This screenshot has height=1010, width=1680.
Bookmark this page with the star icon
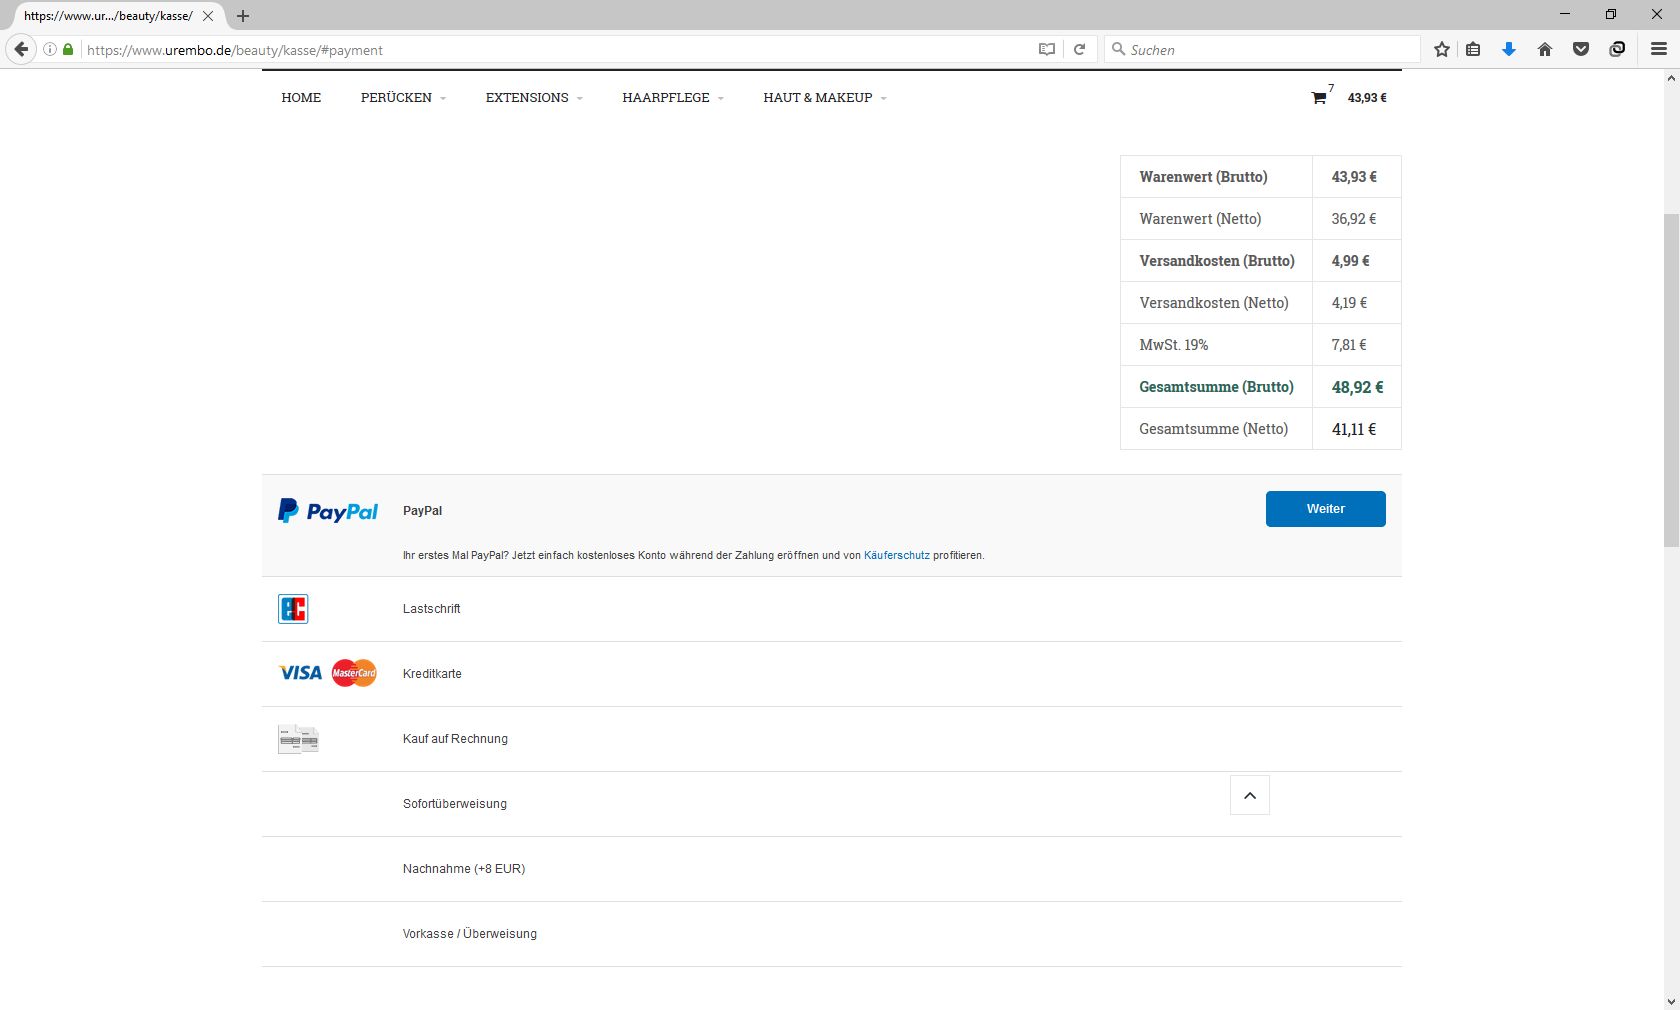click(1442, 49)
